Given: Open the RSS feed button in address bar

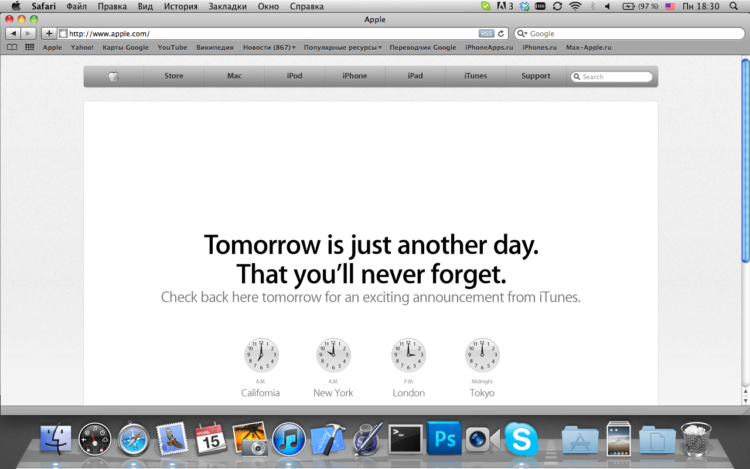Looking at the screenshot, I should pos(486,33).
